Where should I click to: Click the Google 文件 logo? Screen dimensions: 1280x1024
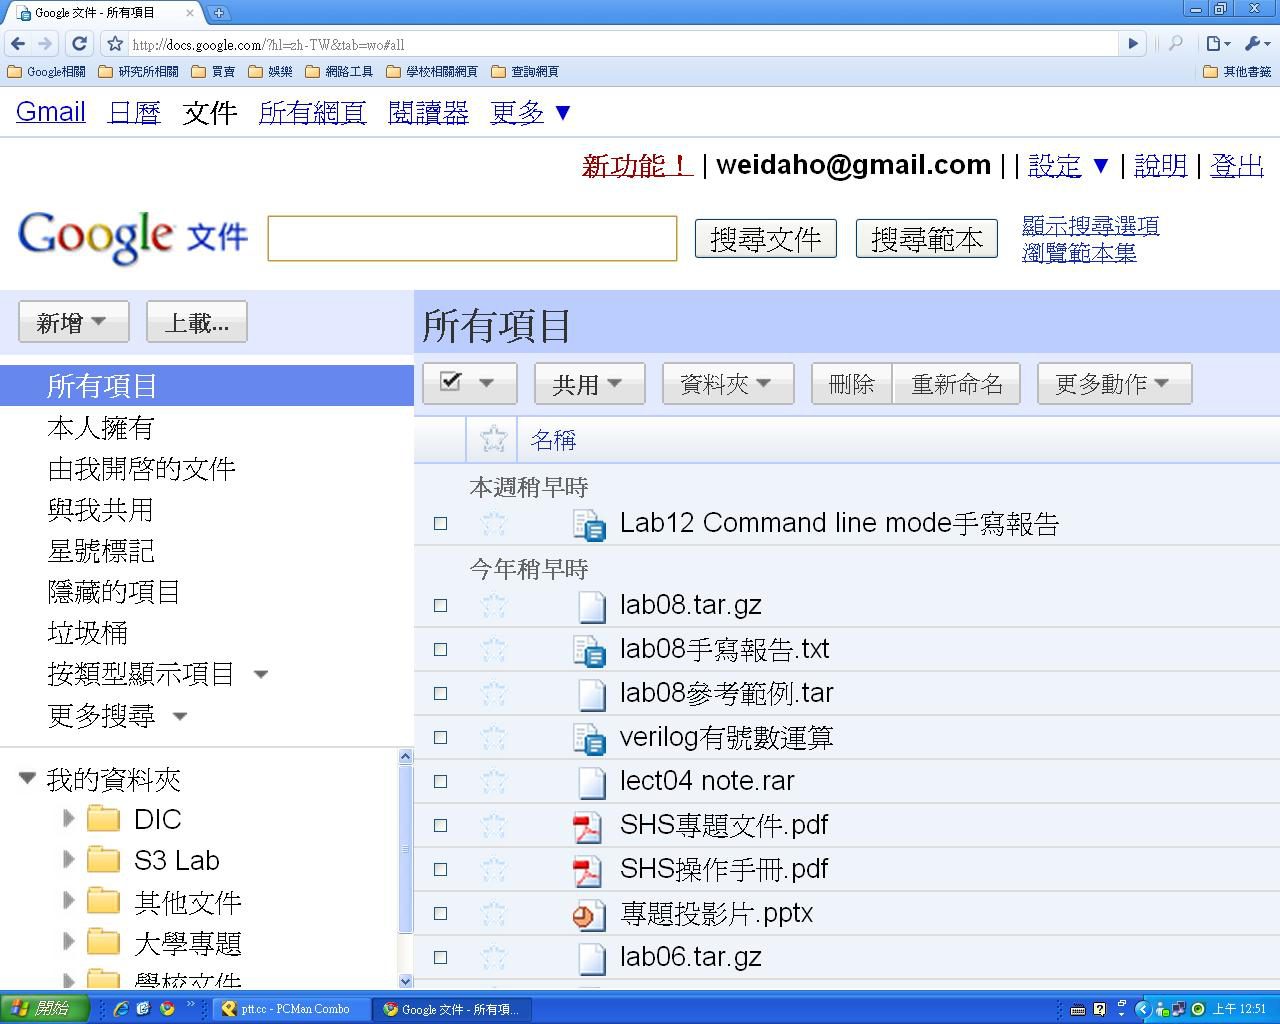133,238
